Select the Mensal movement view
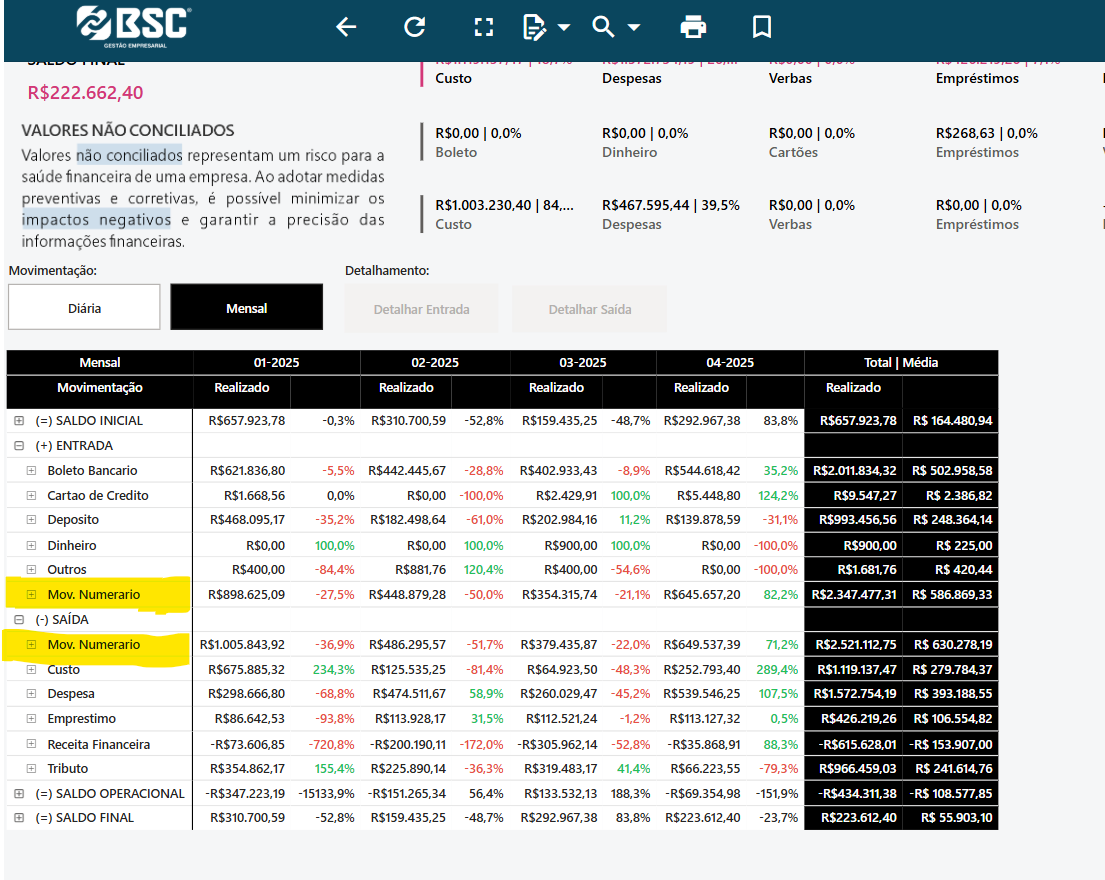This screenshot has height=880, width=1105. (x=247, y=307)
